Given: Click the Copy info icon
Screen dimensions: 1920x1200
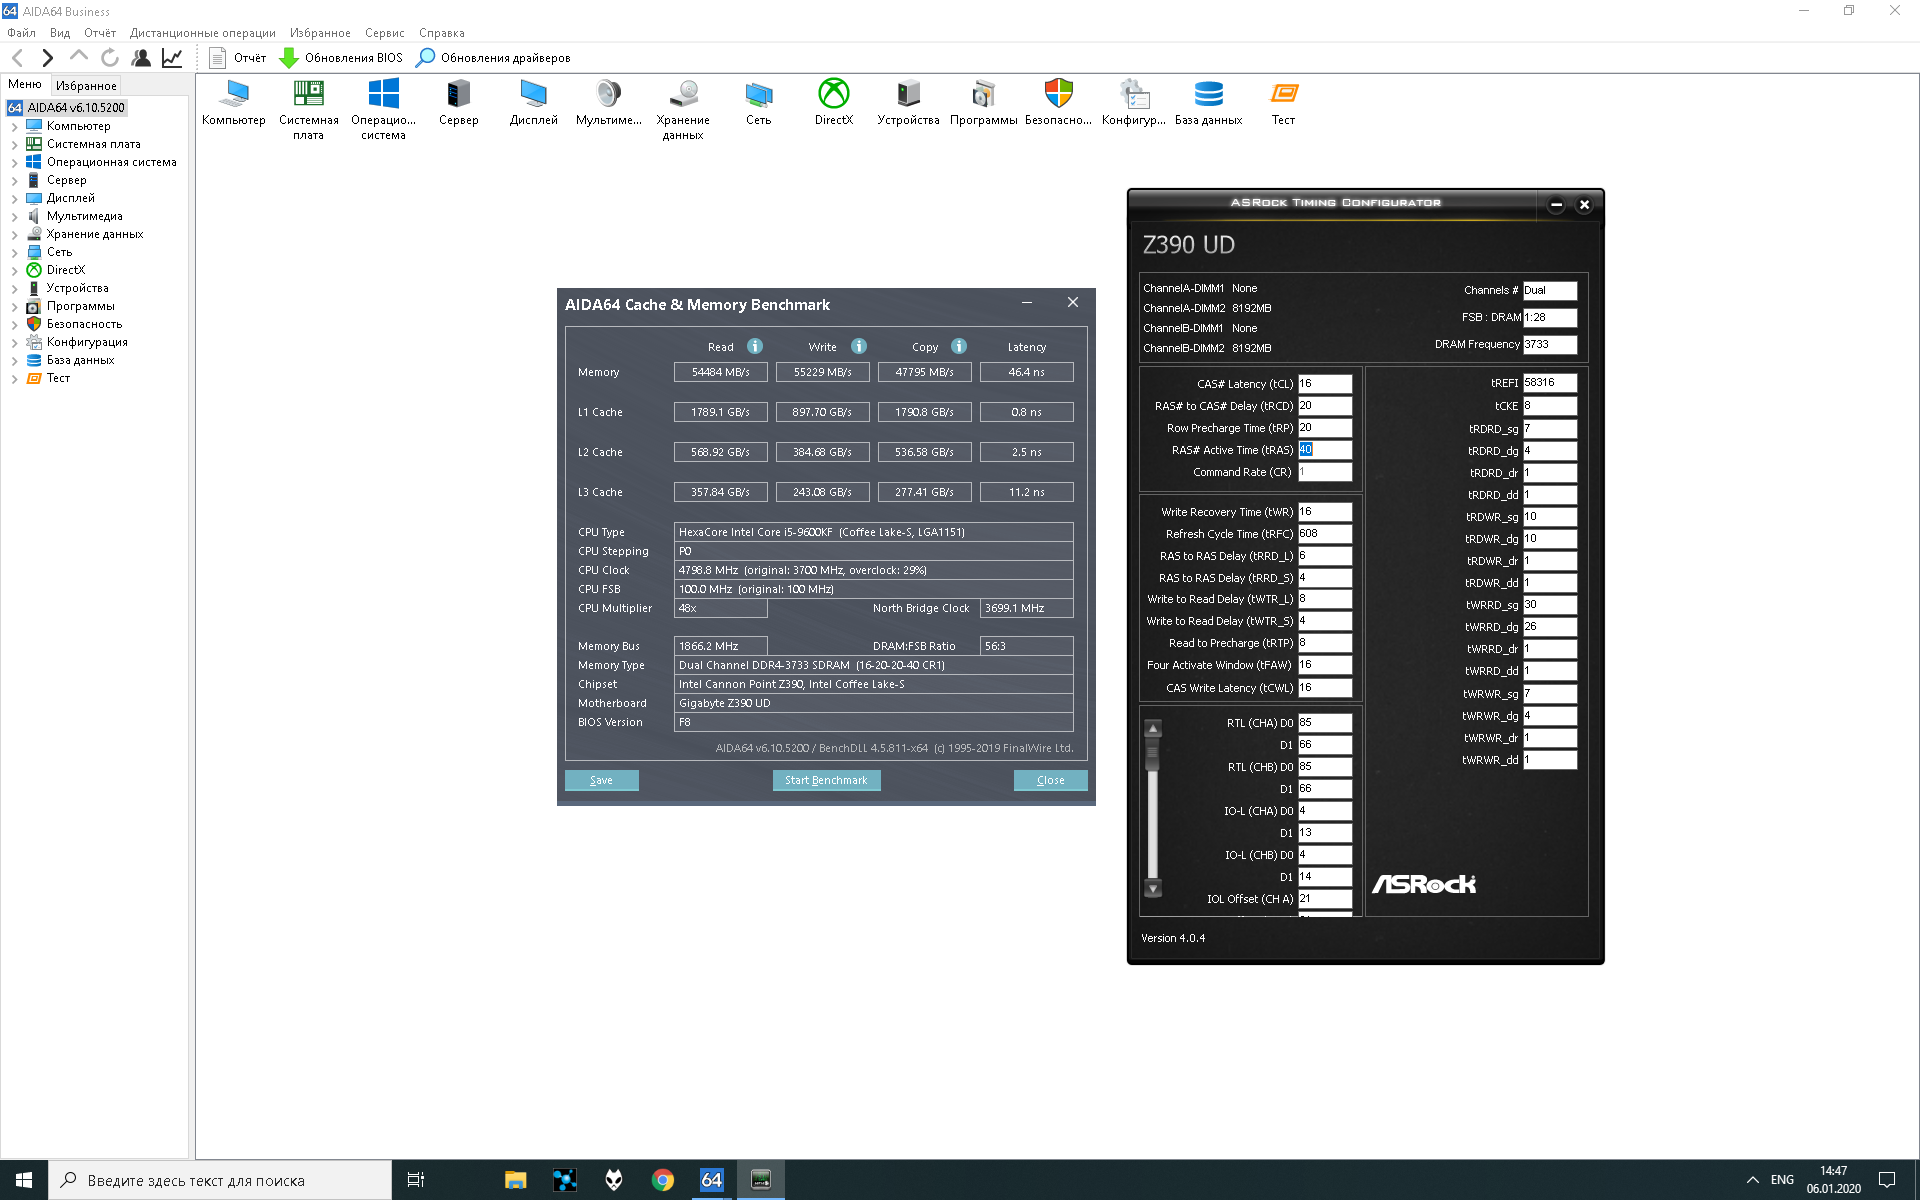Looking at the screenshot, I should point(959,346).
